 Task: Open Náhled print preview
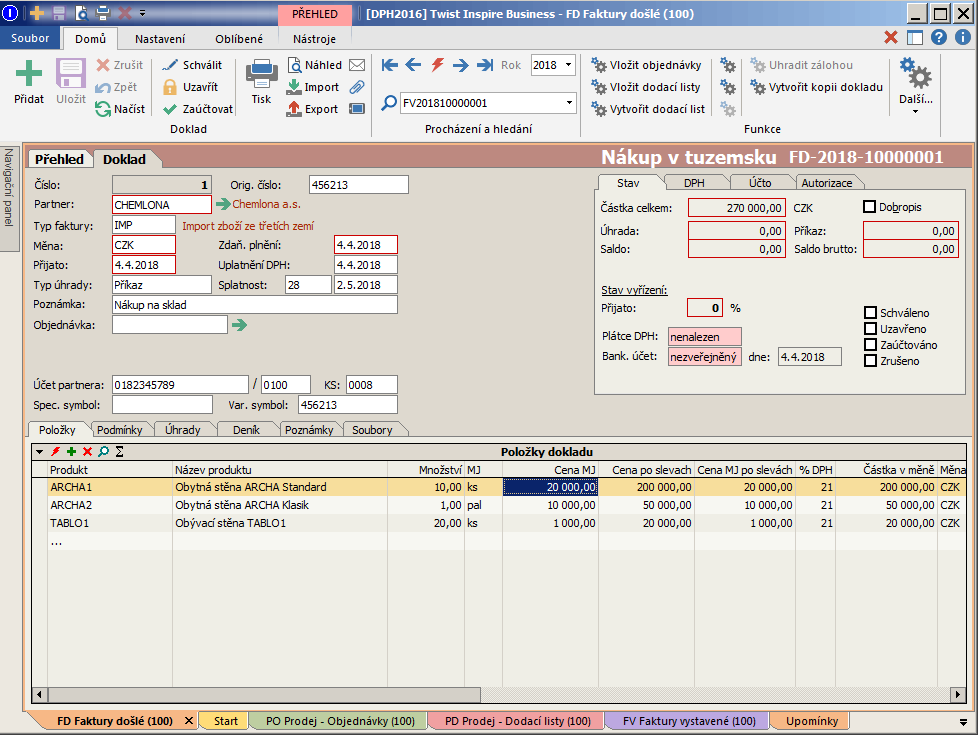314,65
